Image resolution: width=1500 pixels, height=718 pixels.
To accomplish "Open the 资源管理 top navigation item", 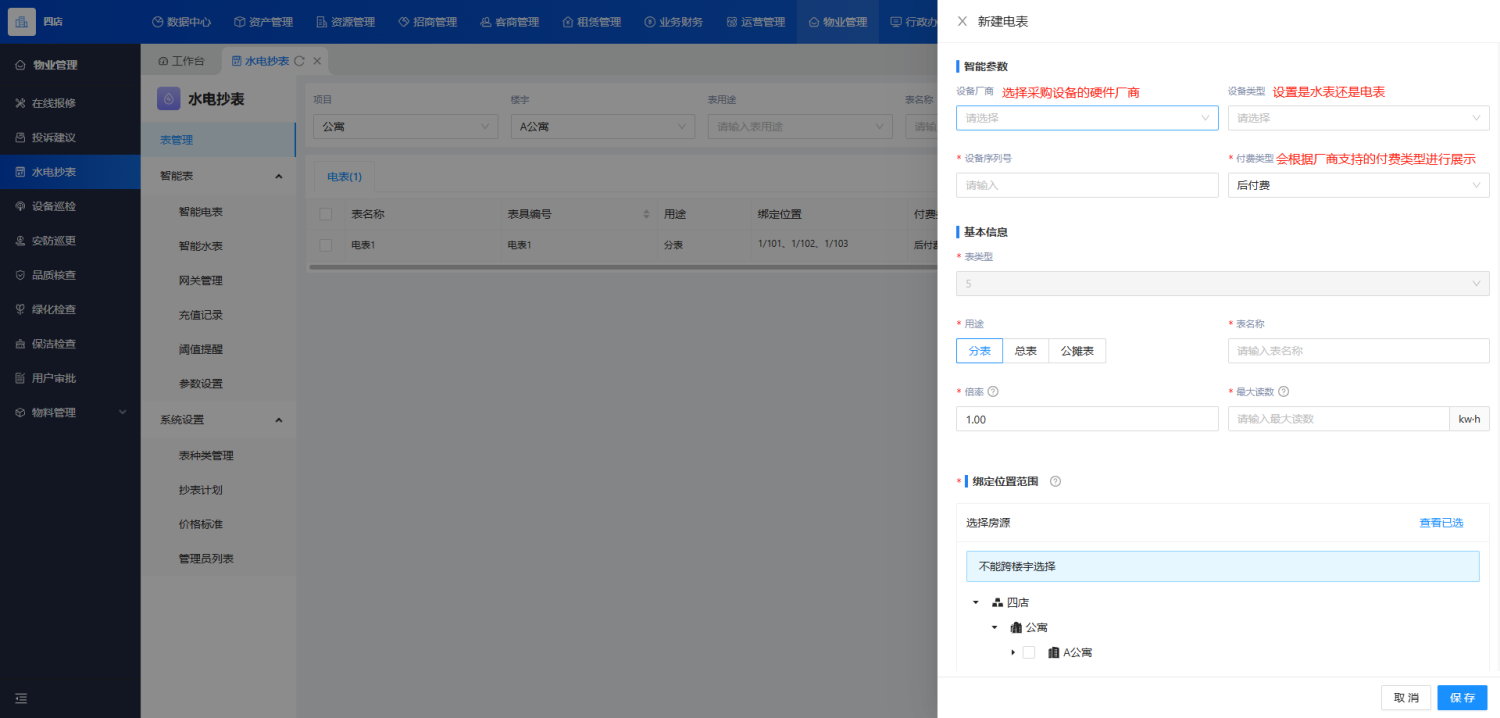I will click(x=345, y=22).
